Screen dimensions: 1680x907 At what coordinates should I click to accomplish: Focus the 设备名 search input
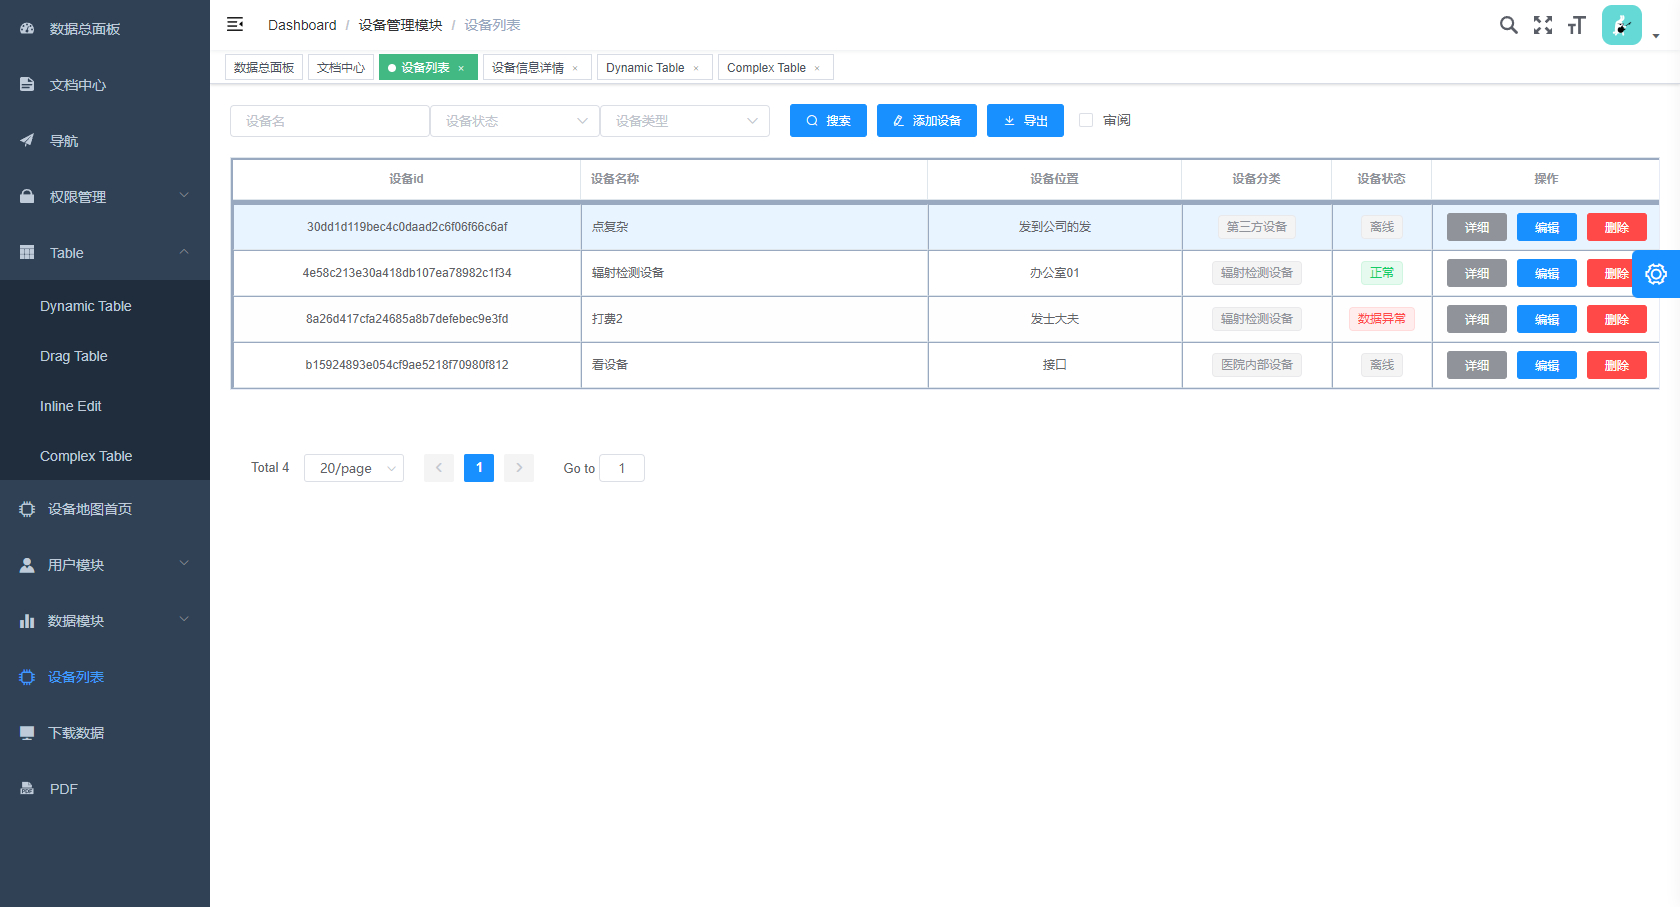[x=330, y=121]
